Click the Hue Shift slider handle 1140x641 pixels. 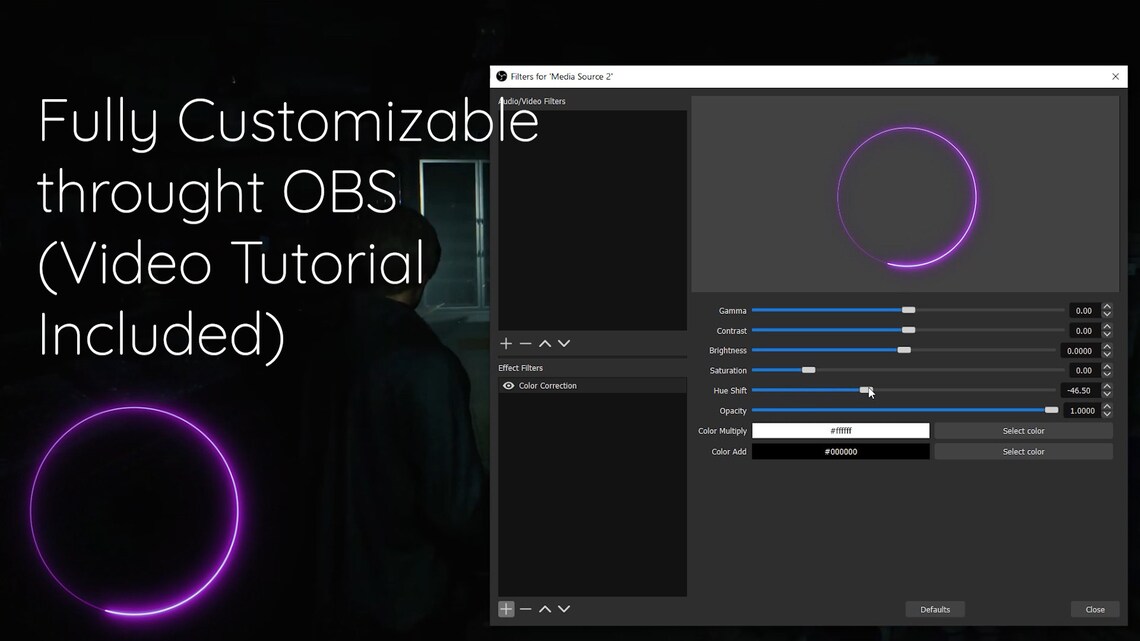point(866,390)
